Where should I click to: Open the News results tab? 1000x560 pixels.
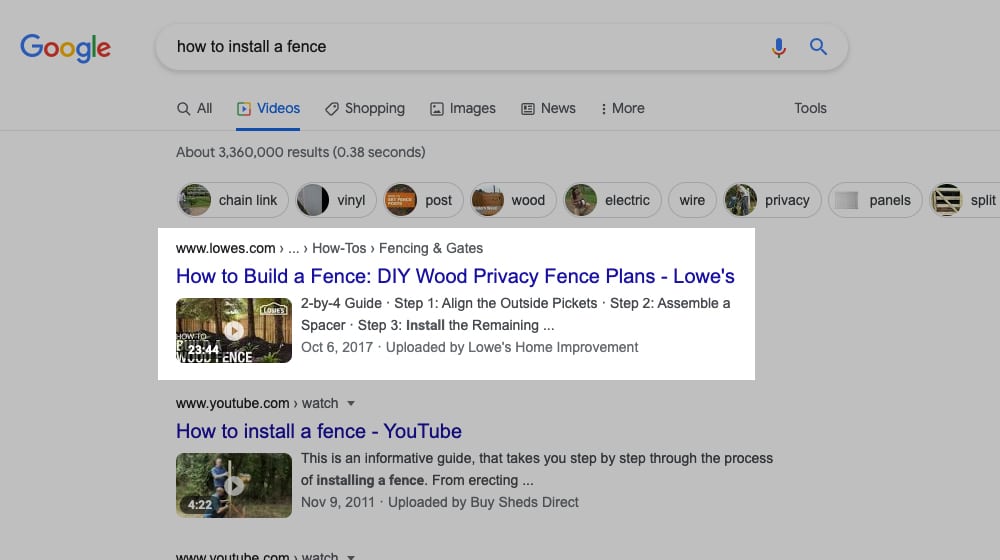pyautogui.click(x=548, y=108)
